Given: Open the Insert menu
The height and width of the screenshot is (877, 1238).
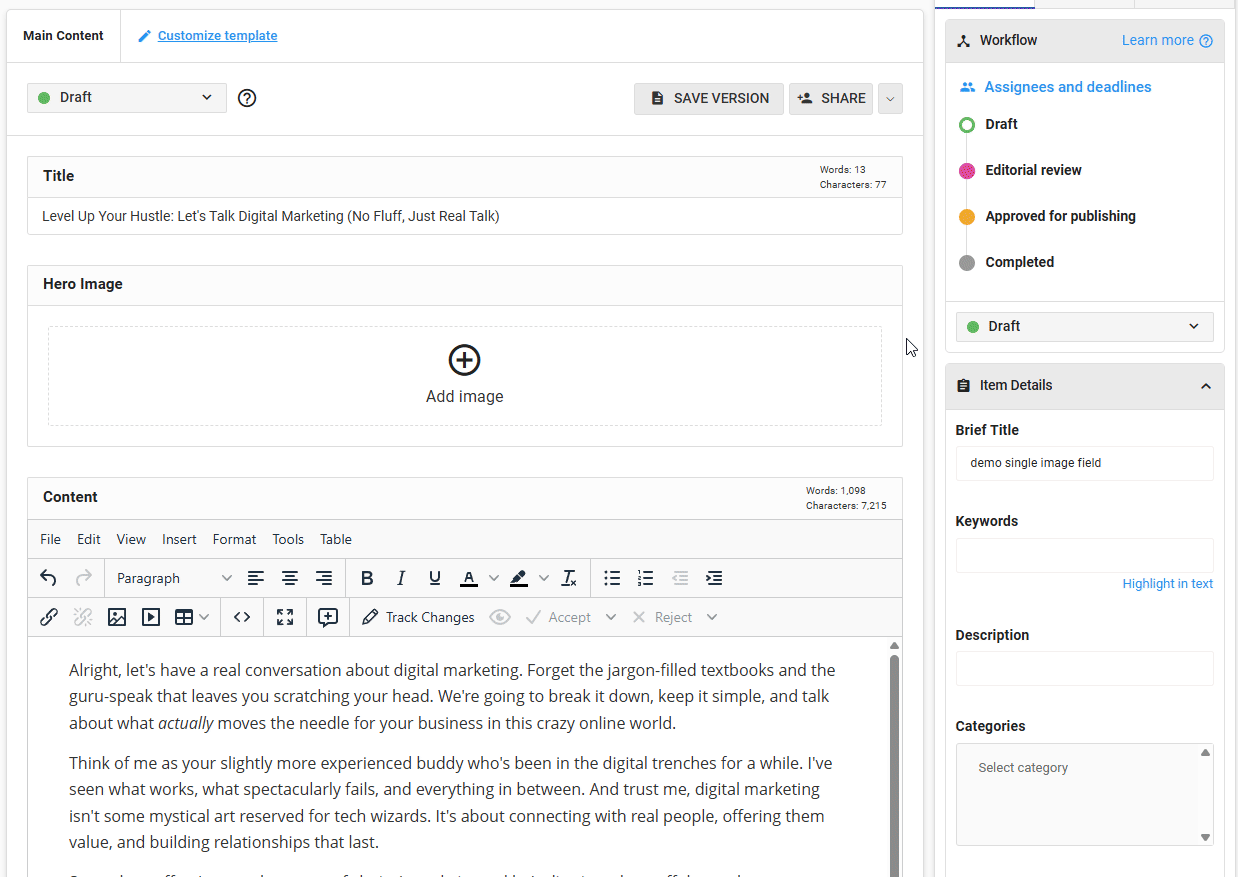Looking at the screenshot, I should coord(179,539).
